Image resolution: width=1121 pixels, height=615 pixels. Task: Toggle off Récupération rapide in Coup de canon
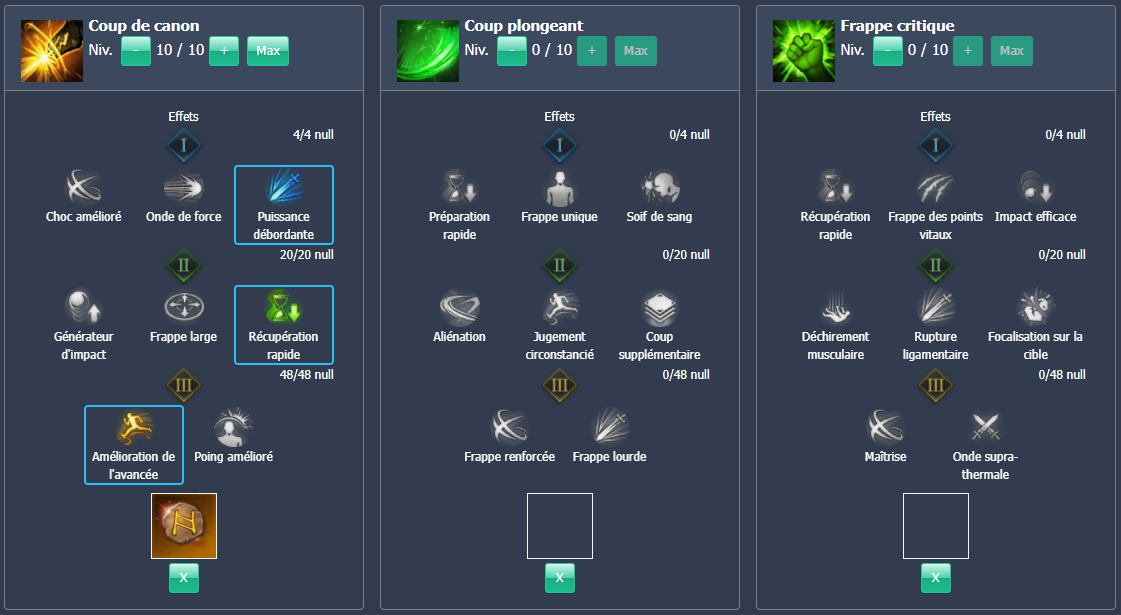coord(284,325)
